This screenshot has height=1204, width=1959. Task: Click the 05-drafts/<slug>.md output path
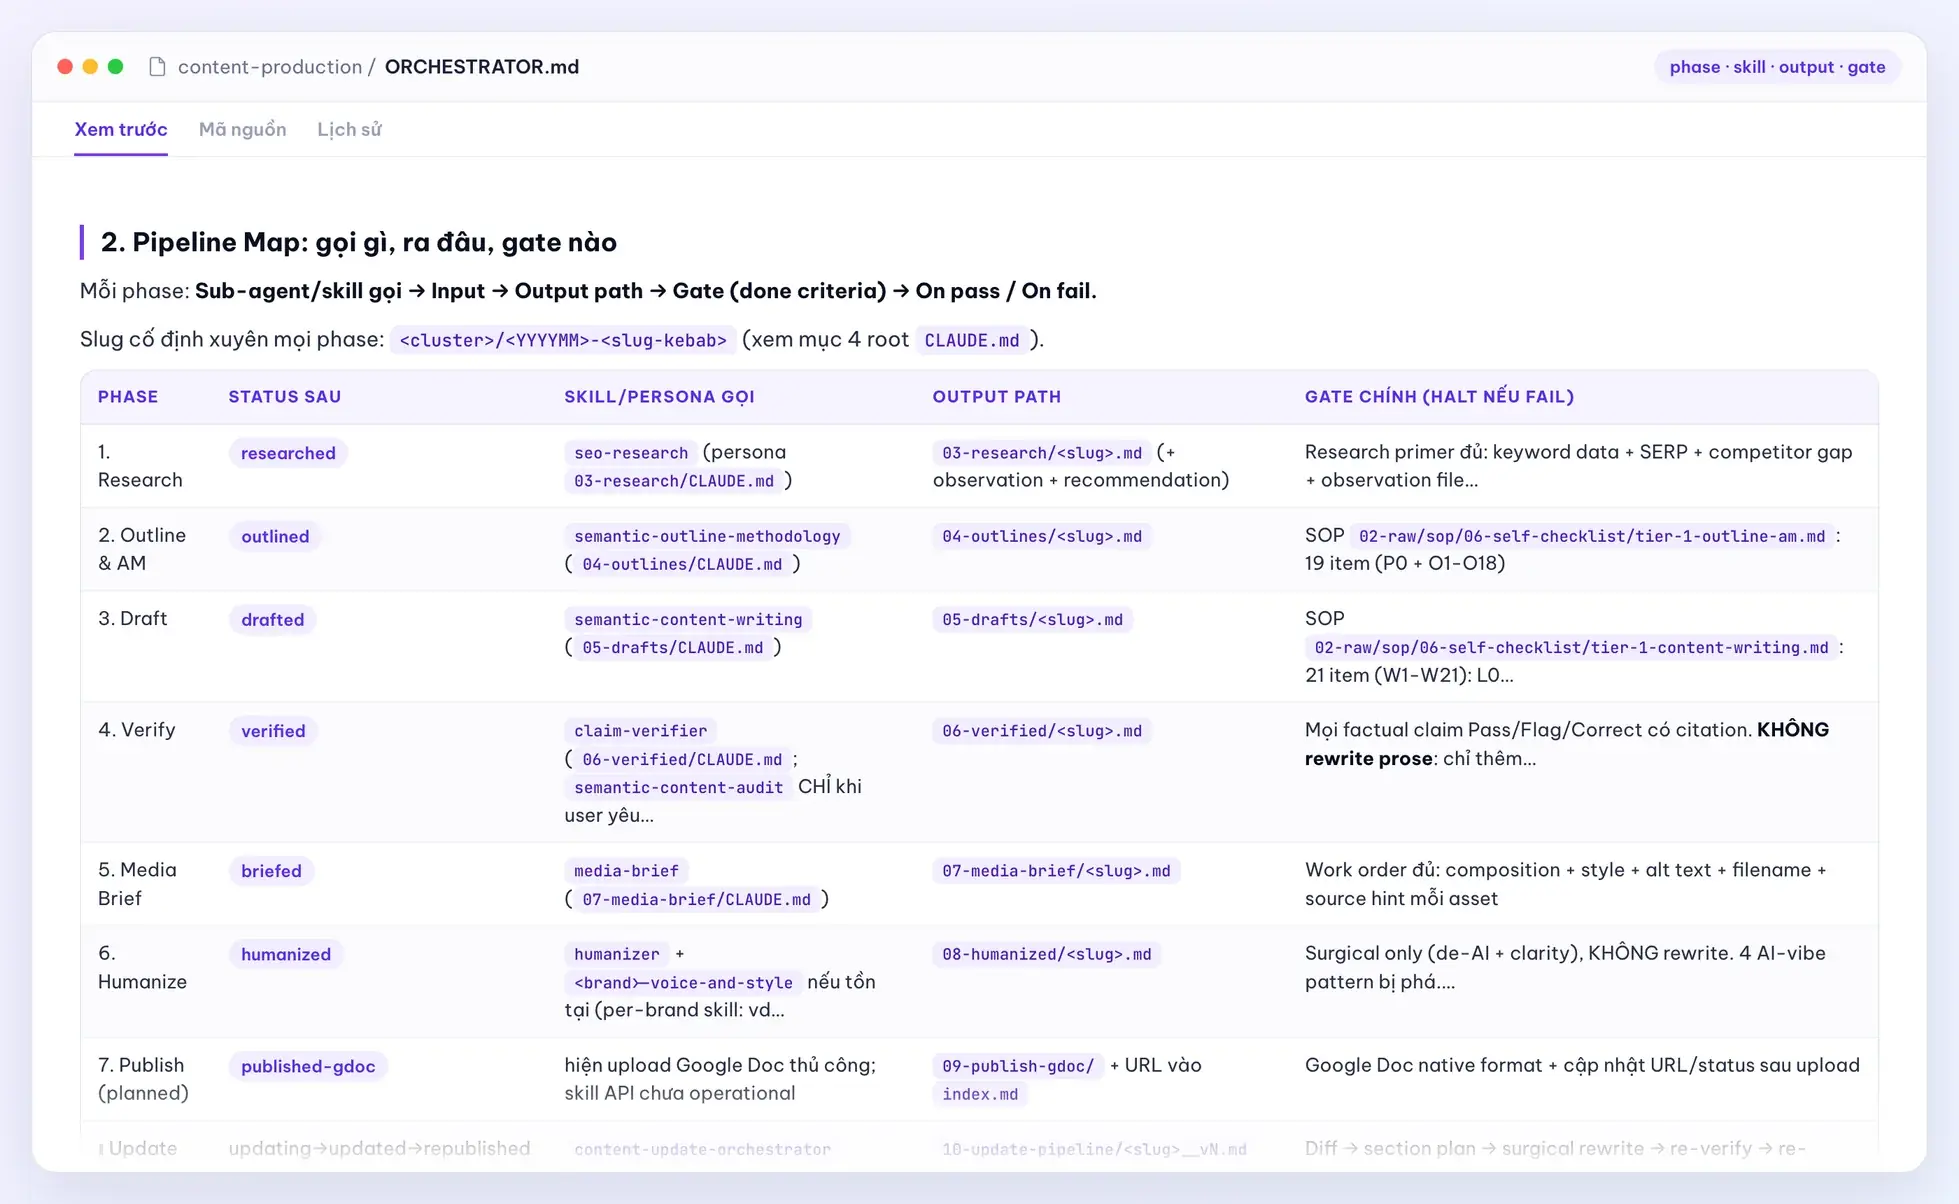tap(1032, 620)
